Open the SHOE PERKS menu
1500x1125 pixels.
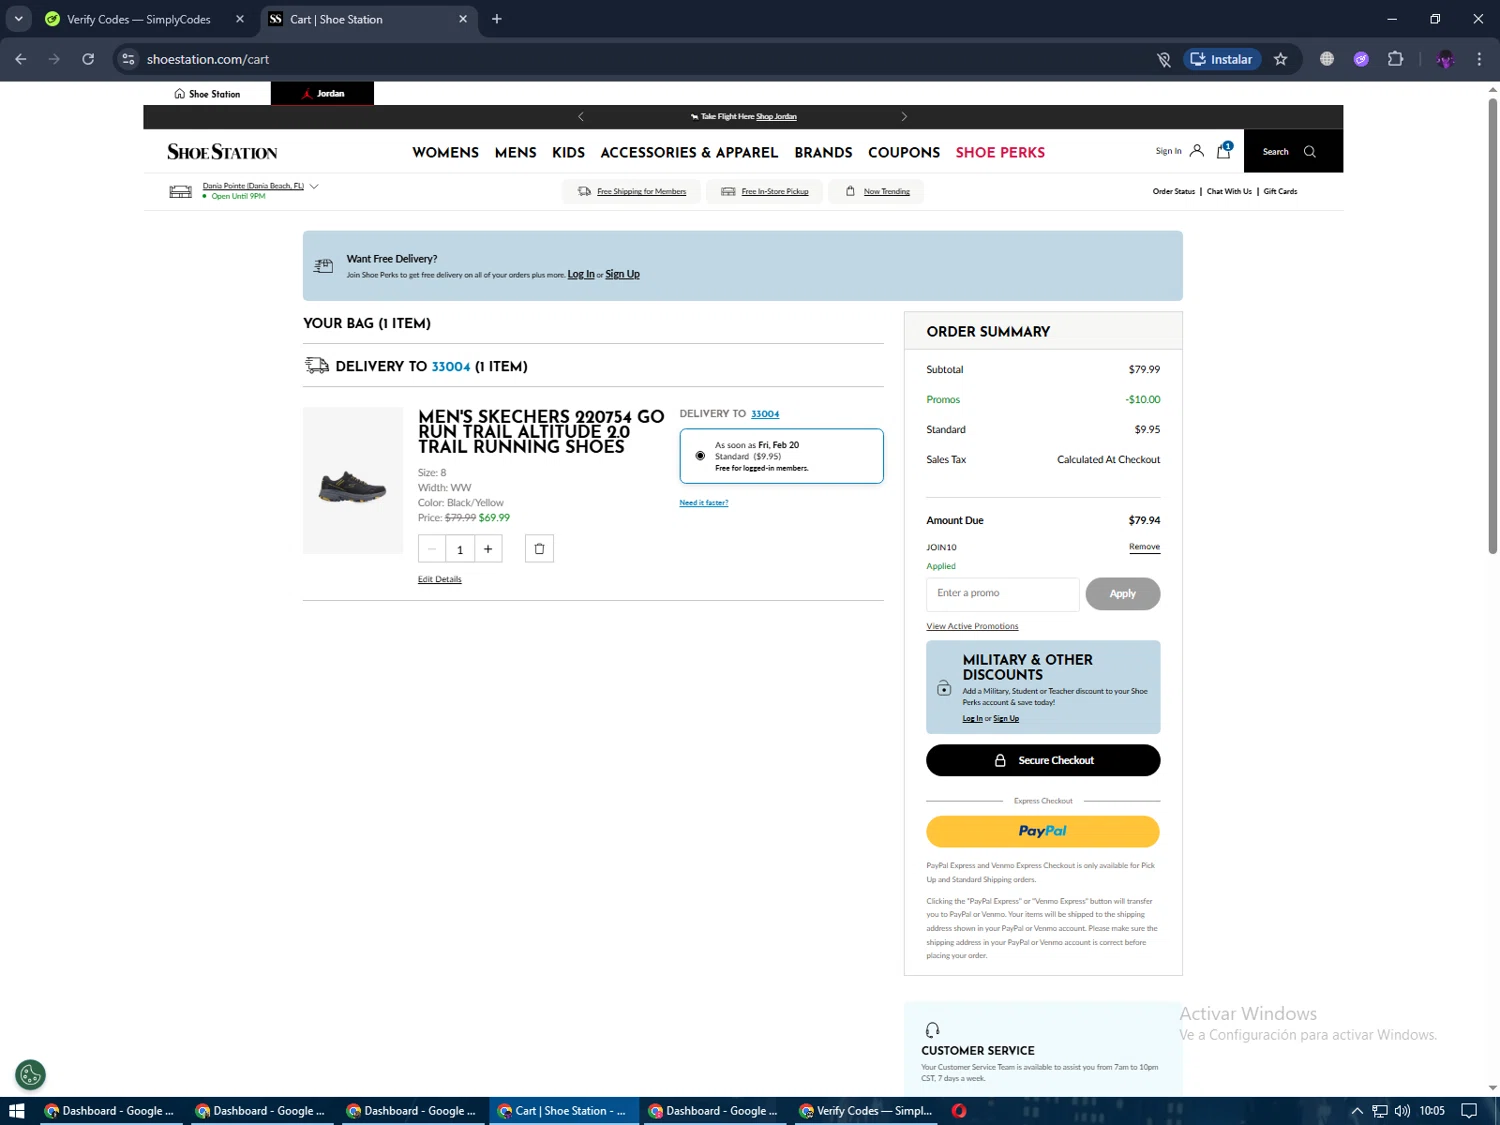coord(1000,152)
